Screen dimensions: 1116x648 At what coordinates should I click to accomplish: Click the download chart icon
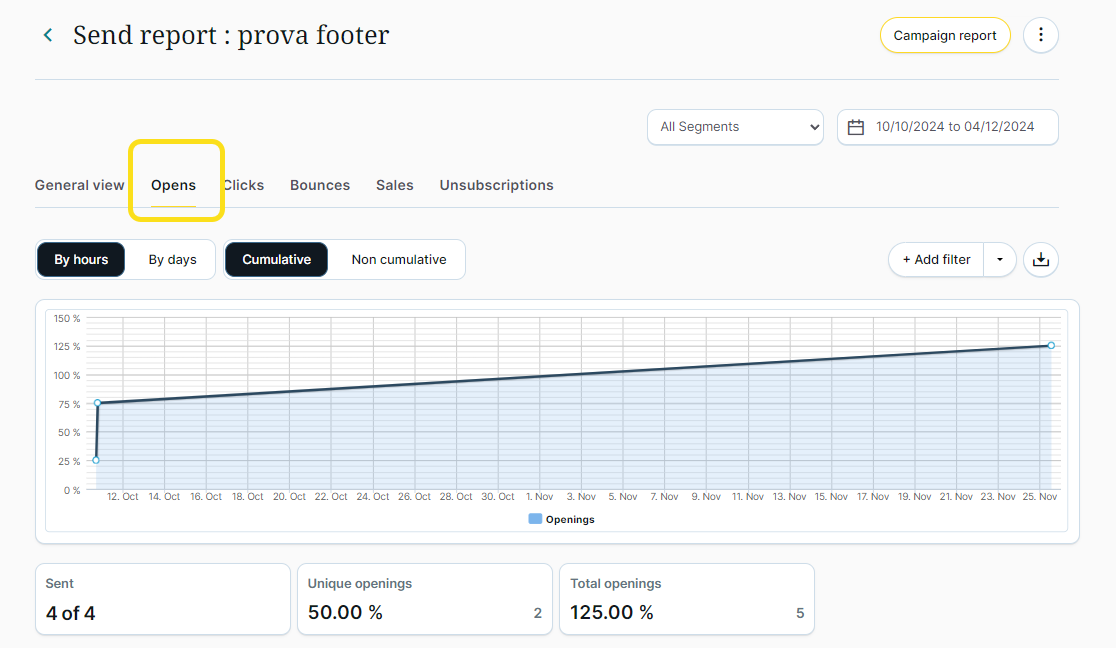tap(1041, 260)
